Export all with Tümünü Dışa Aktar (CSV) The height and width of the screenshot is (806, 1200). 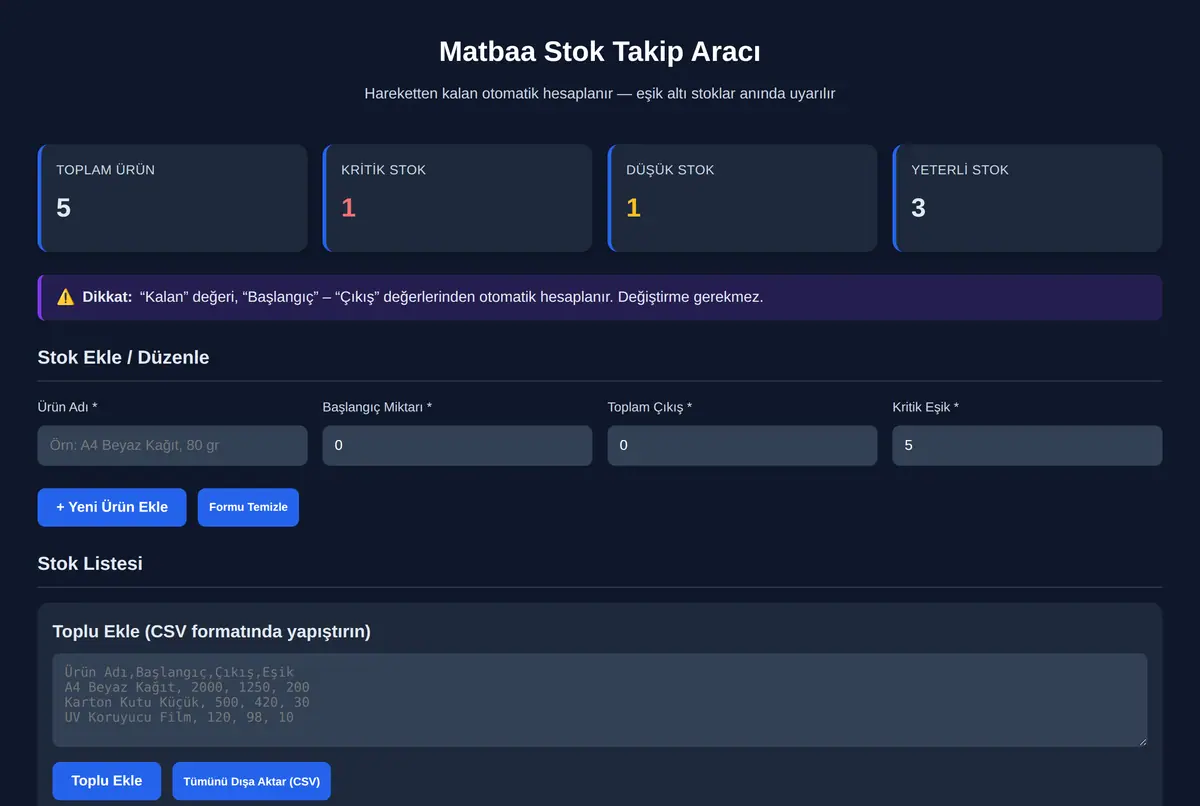pos(252,781)
